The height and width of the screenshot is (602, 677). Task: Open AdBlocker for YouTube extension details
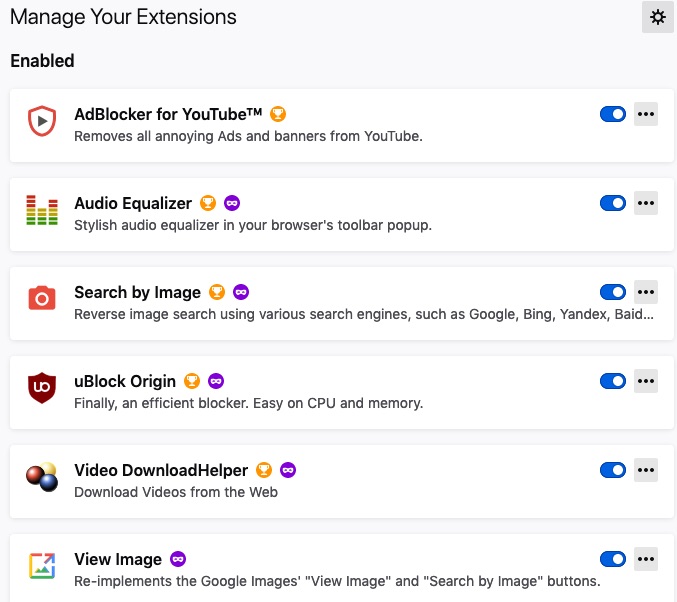pyautogui.click(x=168, y=114)
